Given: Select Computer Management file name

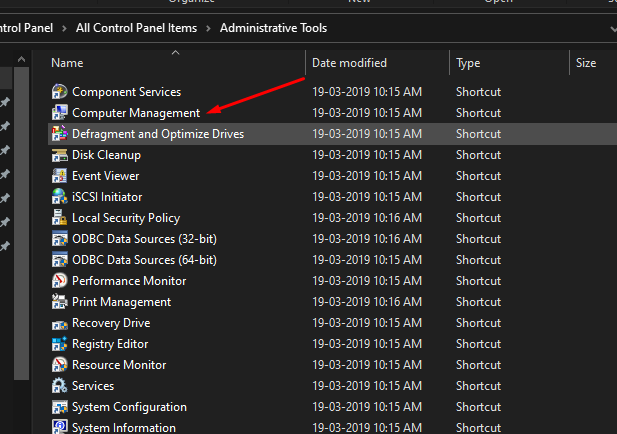Looking at the screenshot, I should [x=136, y=113].
